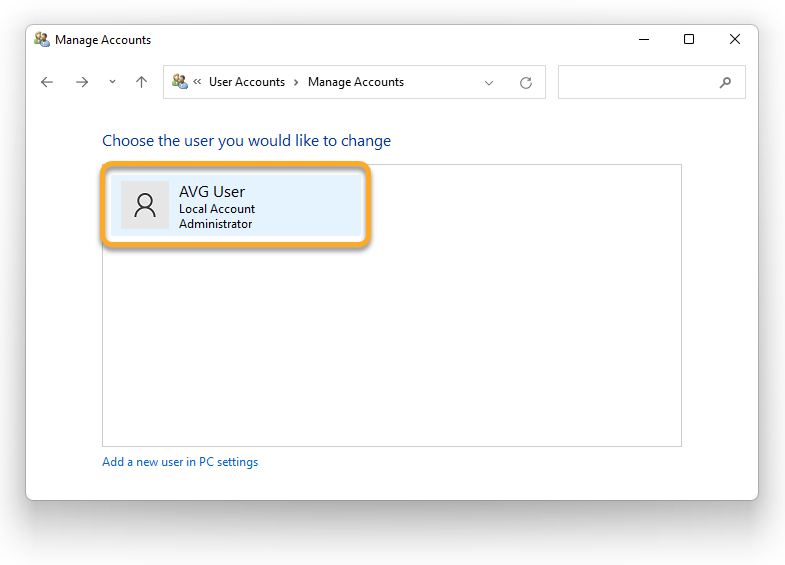Select the AVG User account name

click(212, 192)
